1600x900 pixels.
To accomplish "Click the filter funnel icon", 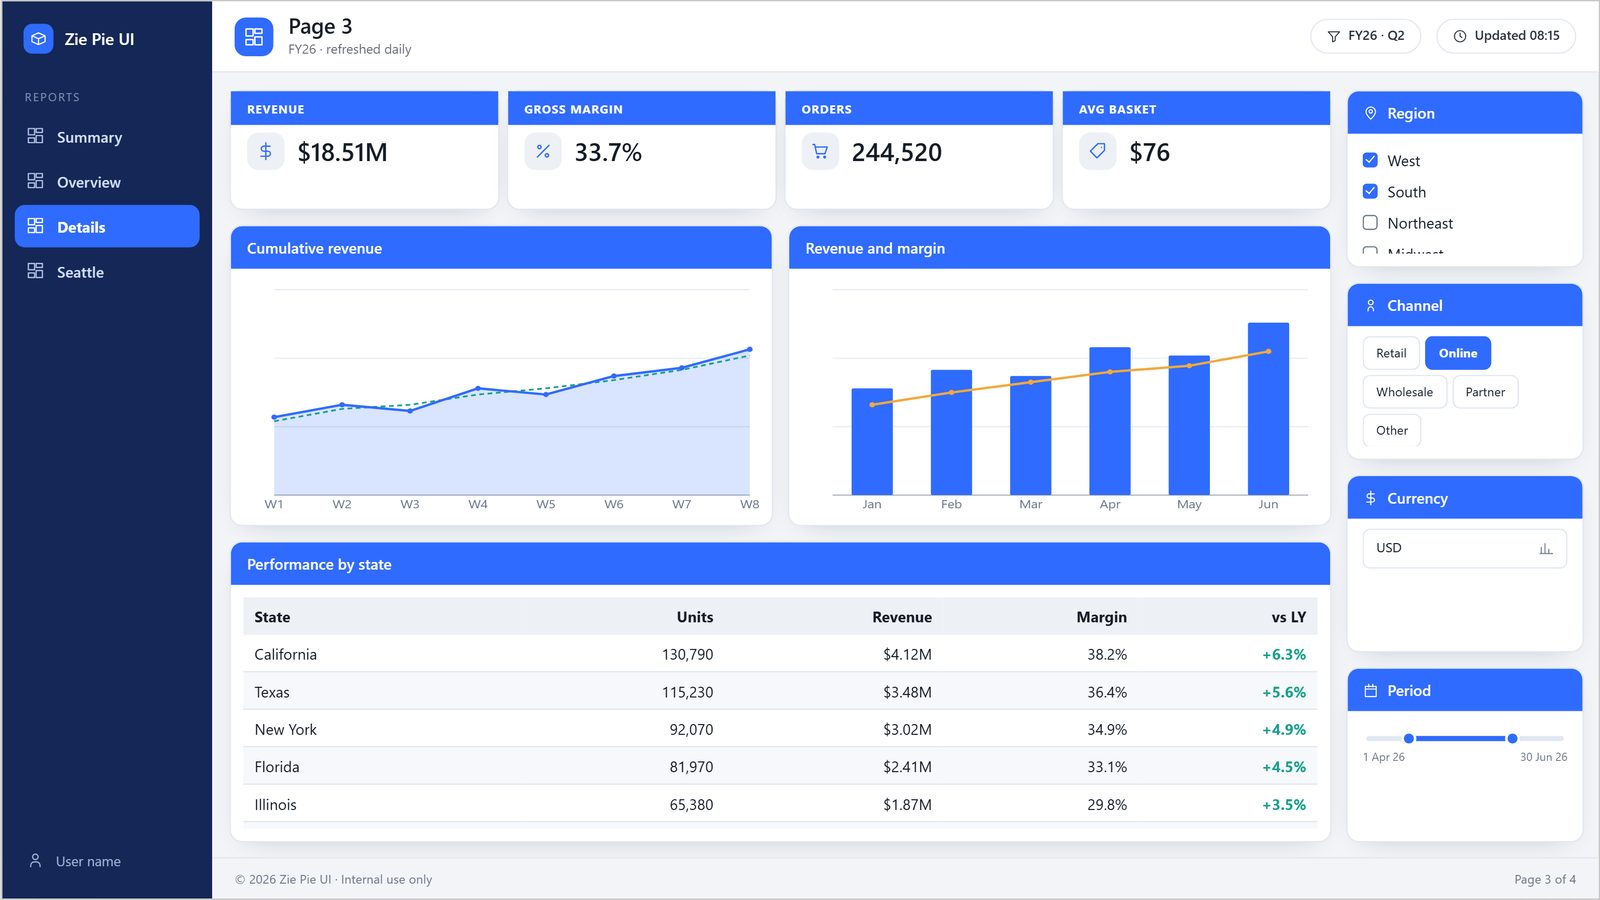I will click(1333, 36).
